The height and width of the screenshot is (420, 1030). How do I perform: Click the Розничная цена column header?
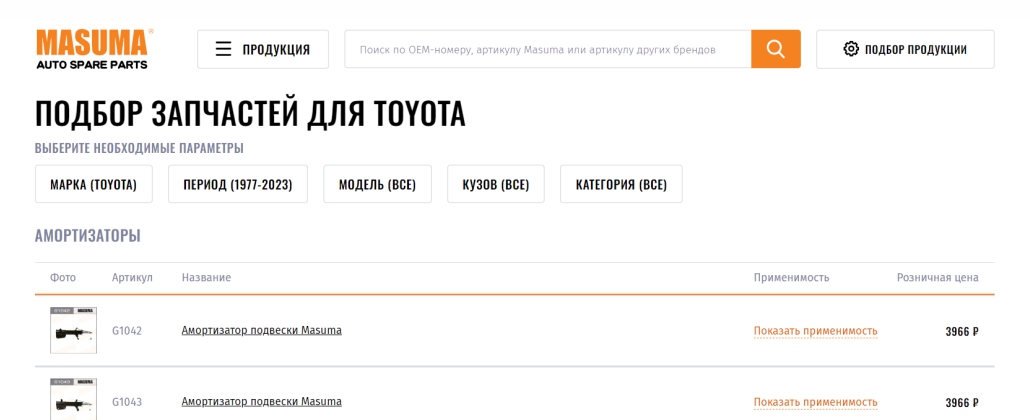[x=937, y=277]
